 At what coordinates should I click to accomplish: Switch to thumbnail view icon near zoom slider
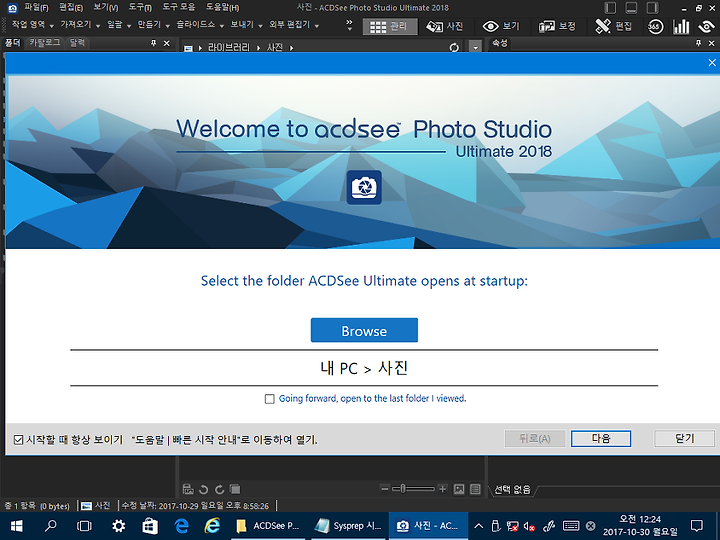tap(459, 489)
